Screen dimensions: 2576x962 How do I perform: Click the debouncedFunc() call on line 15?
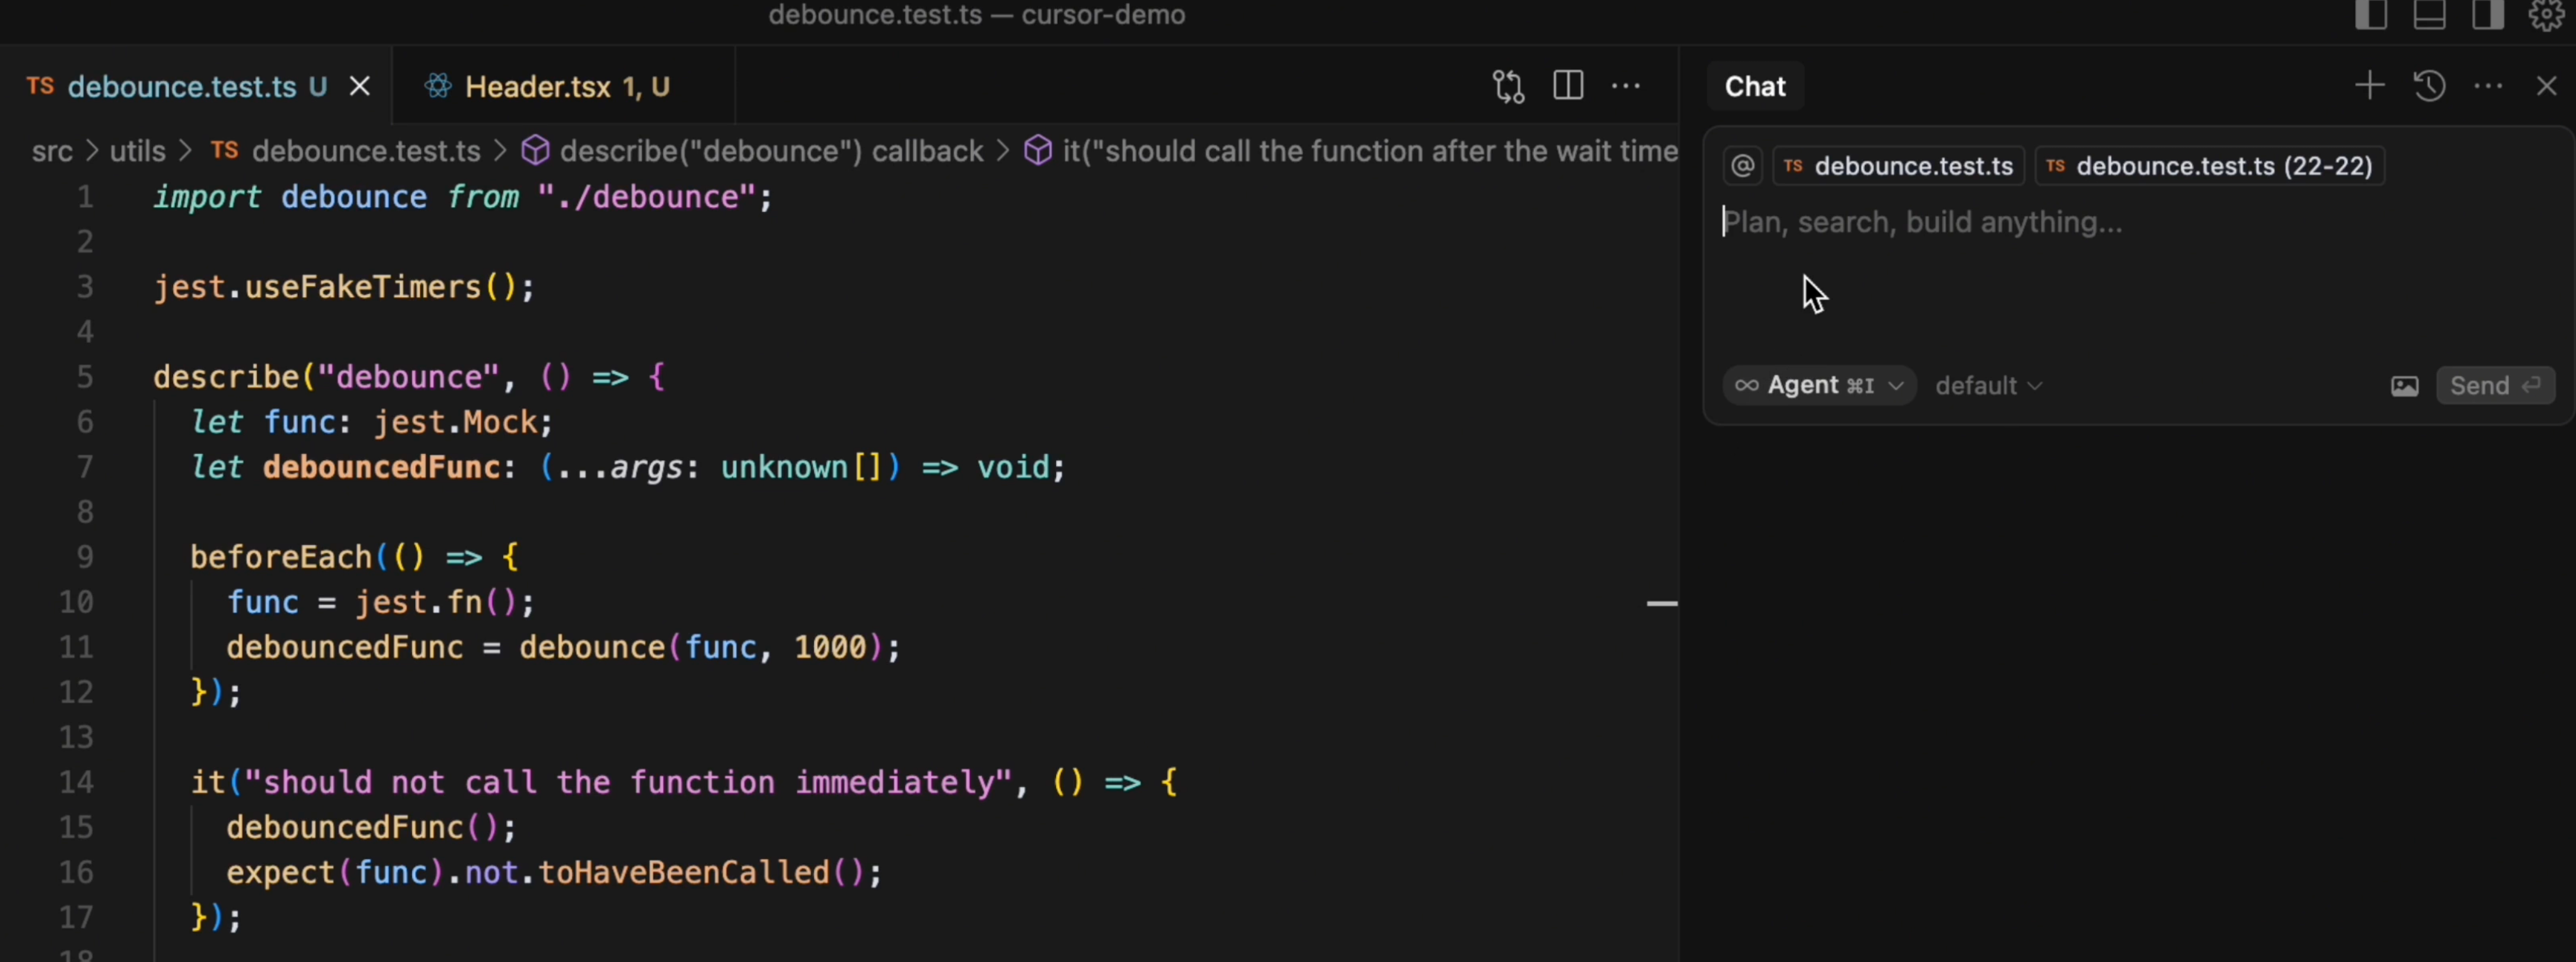[371, 828]
